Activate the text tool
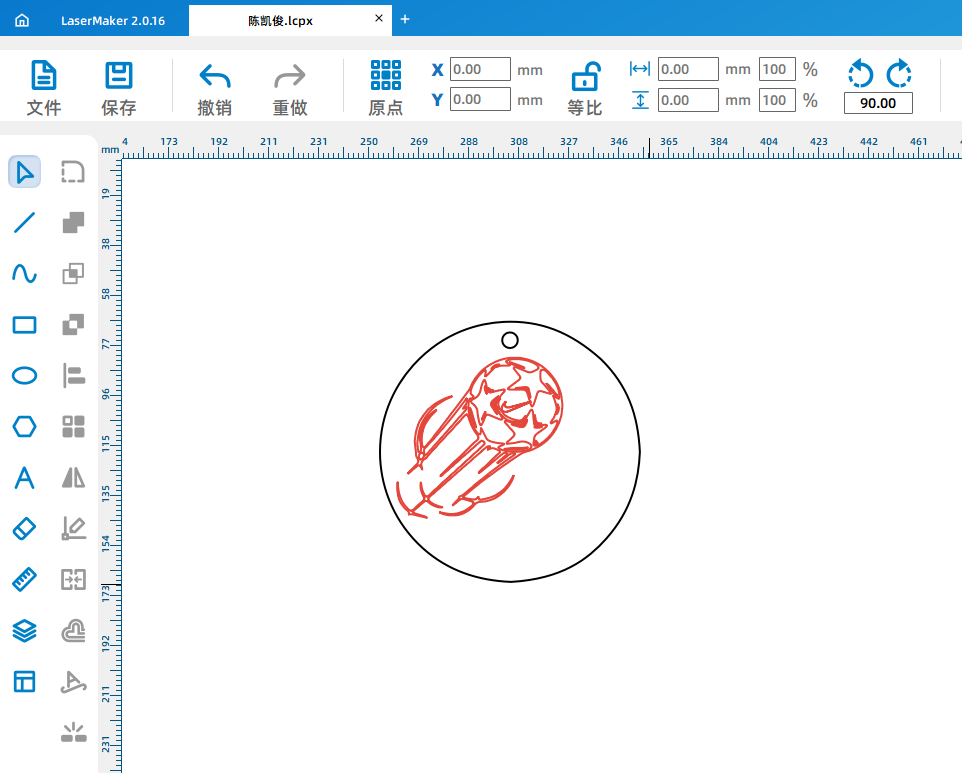This screenshot has width=962, height=773. (x=24, y=478)
